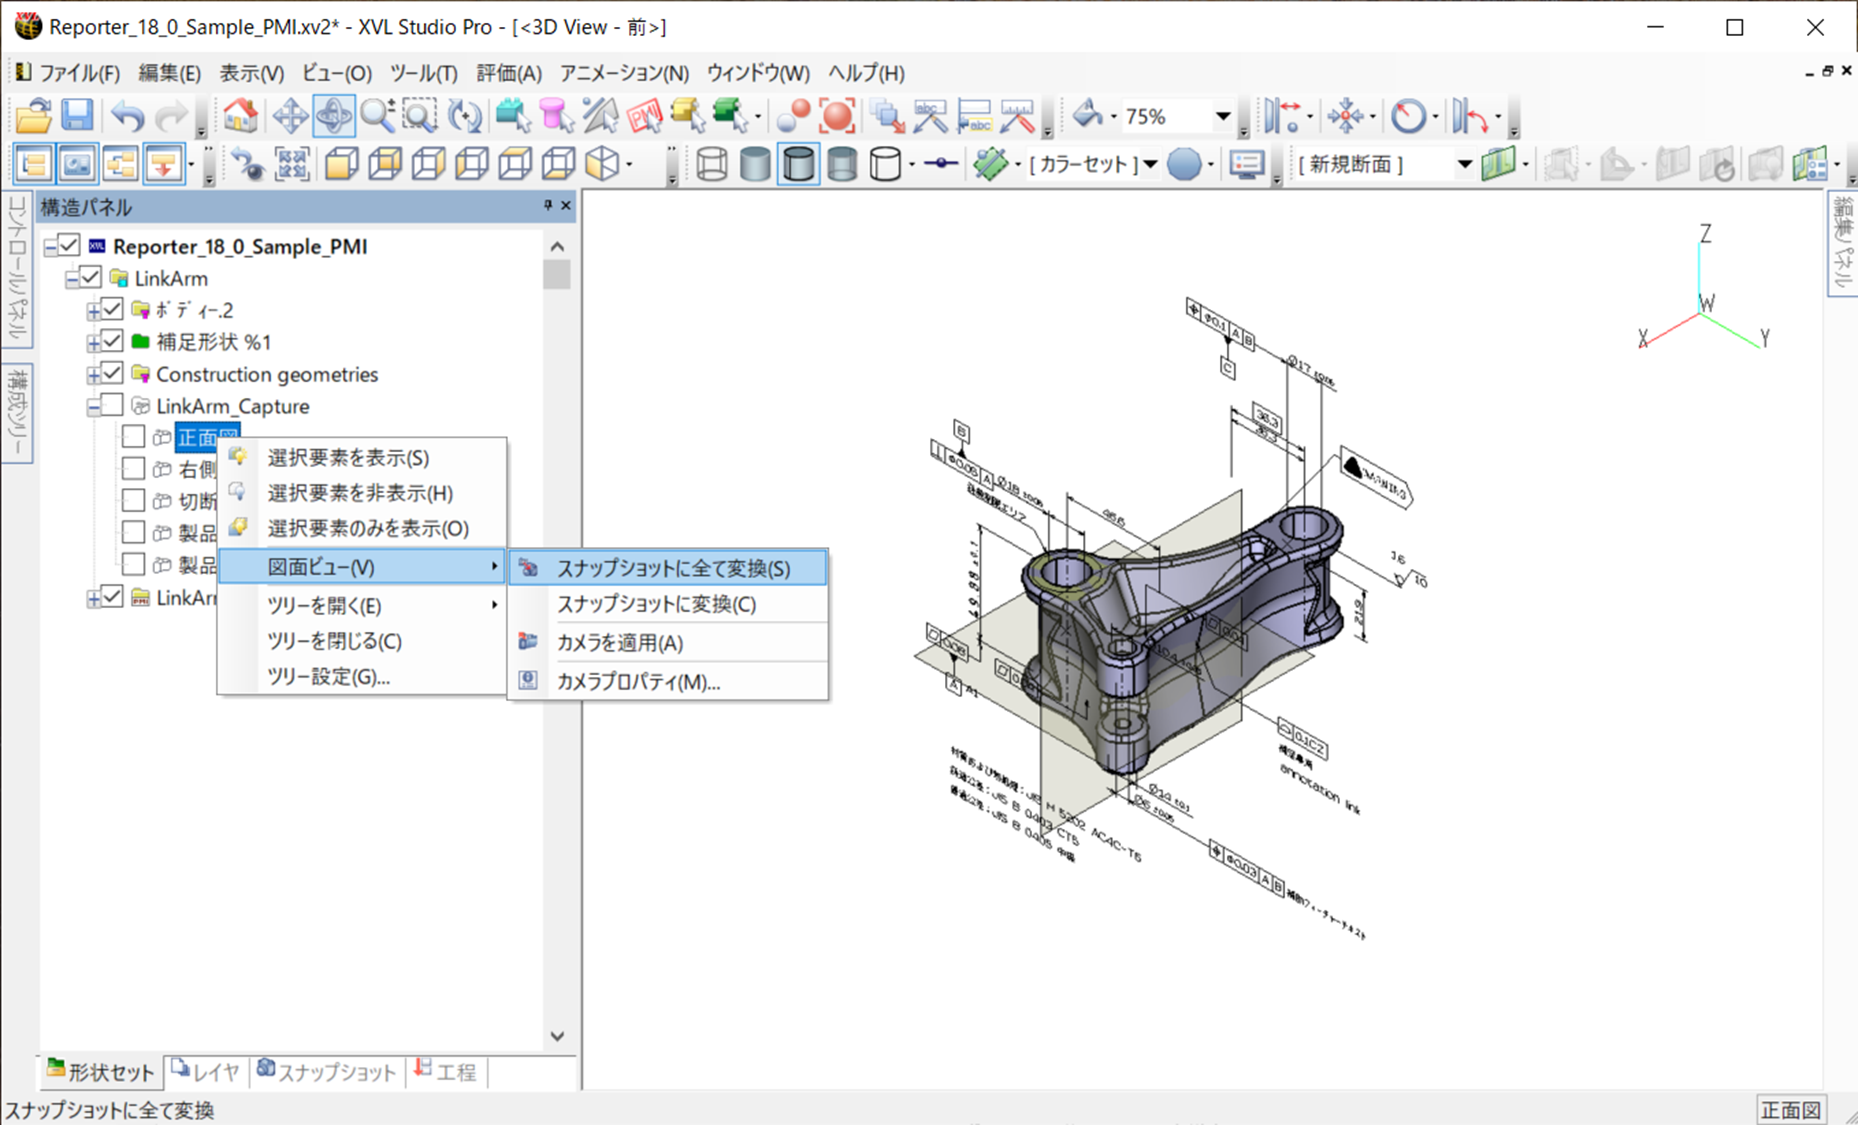This screenshot has width=1858, height=1125.
Task: Click the blue octagon shape icon
Action: click(x=1184, y=164)
